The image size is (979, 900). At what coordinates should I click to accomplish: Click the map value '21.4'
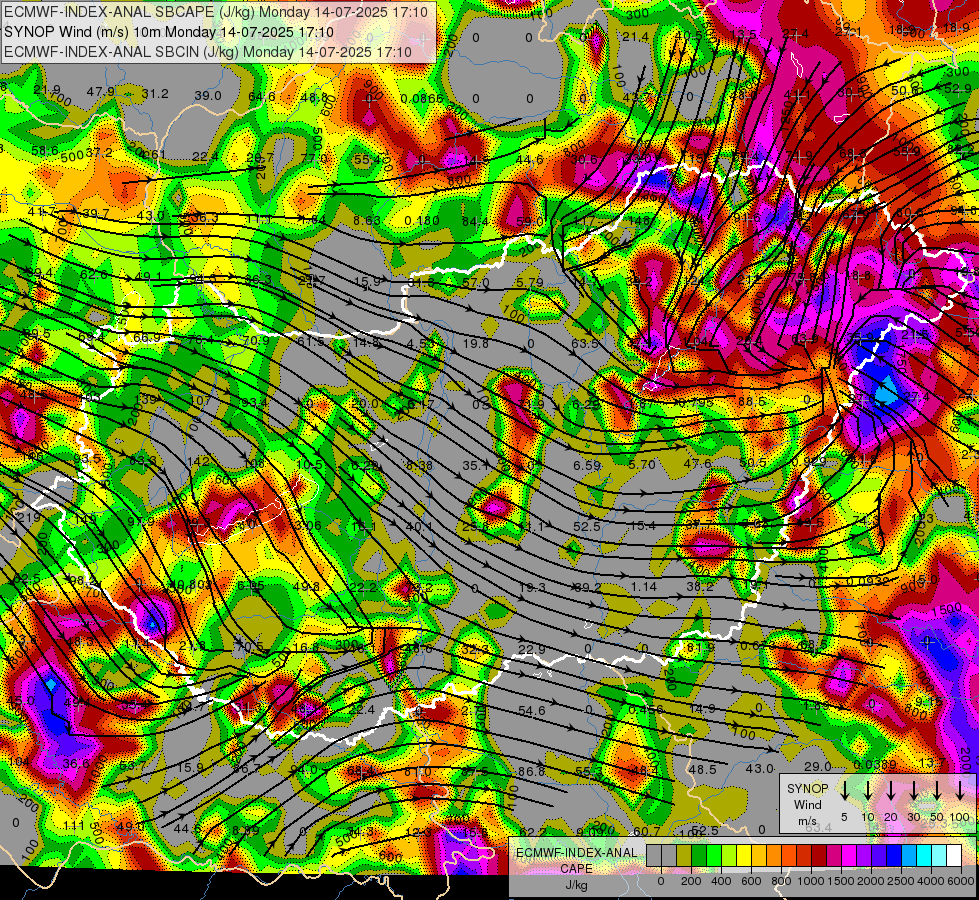636,37
